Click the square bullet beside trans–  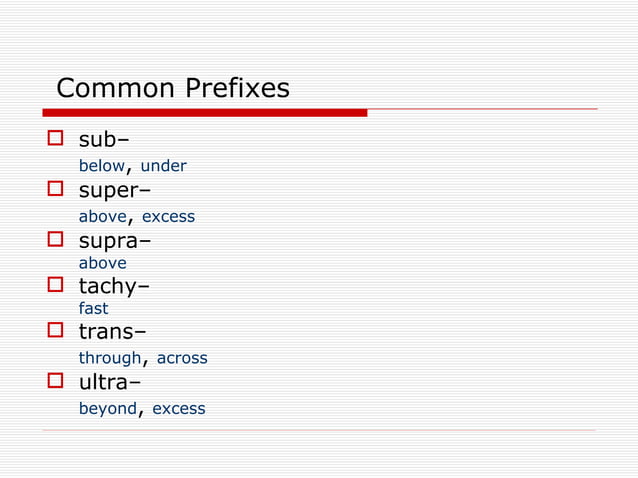click(x=56, y=331)
